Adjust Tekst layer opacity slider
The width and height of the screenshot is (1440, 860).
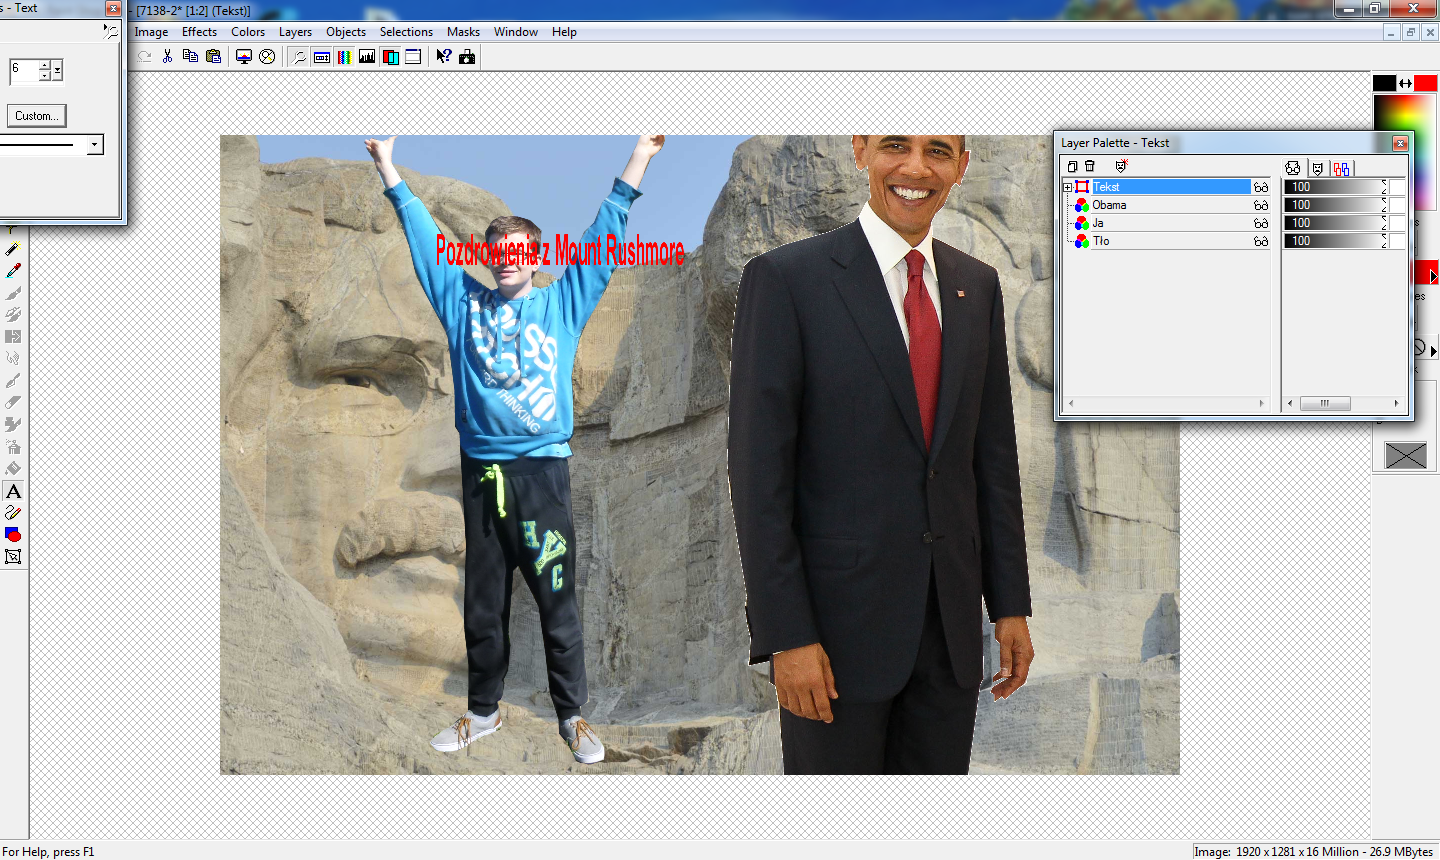coord(1336,187)
